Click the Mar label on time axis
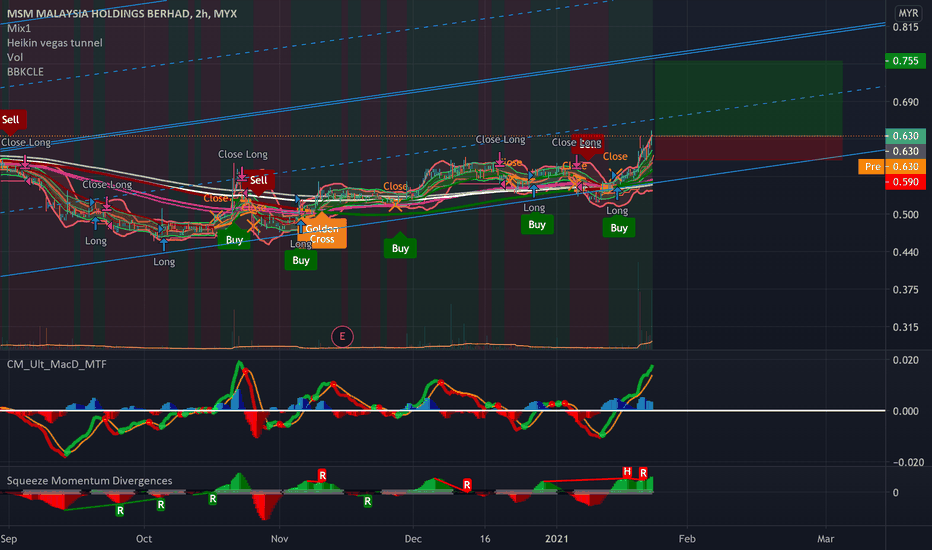932x550 pixels. (x=826, y=539)
